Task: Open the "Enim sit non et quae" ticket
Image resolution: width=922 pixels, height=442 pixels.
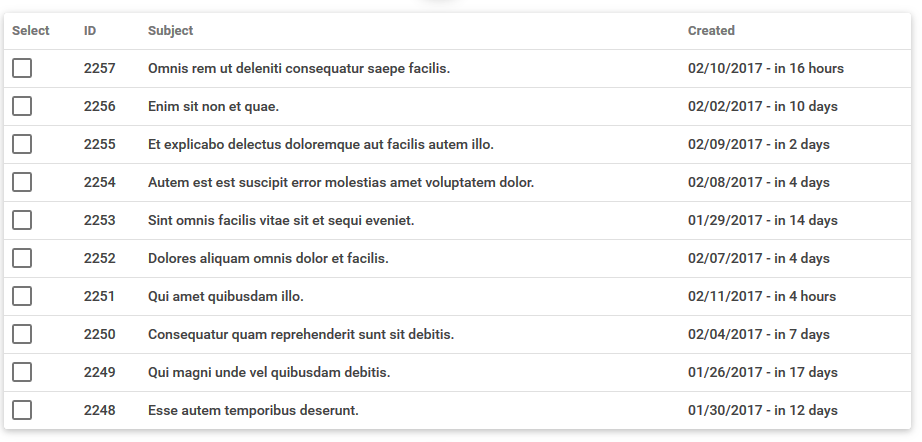Action: (x=213, y=107)
